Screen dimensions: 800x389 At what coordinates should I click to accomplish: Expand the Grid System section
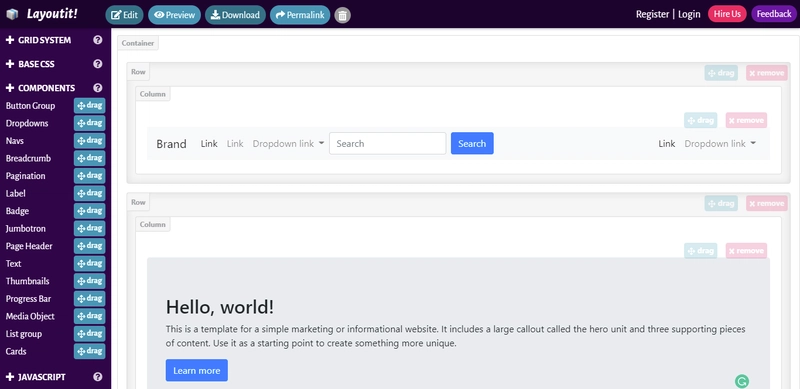click(38, 40)
